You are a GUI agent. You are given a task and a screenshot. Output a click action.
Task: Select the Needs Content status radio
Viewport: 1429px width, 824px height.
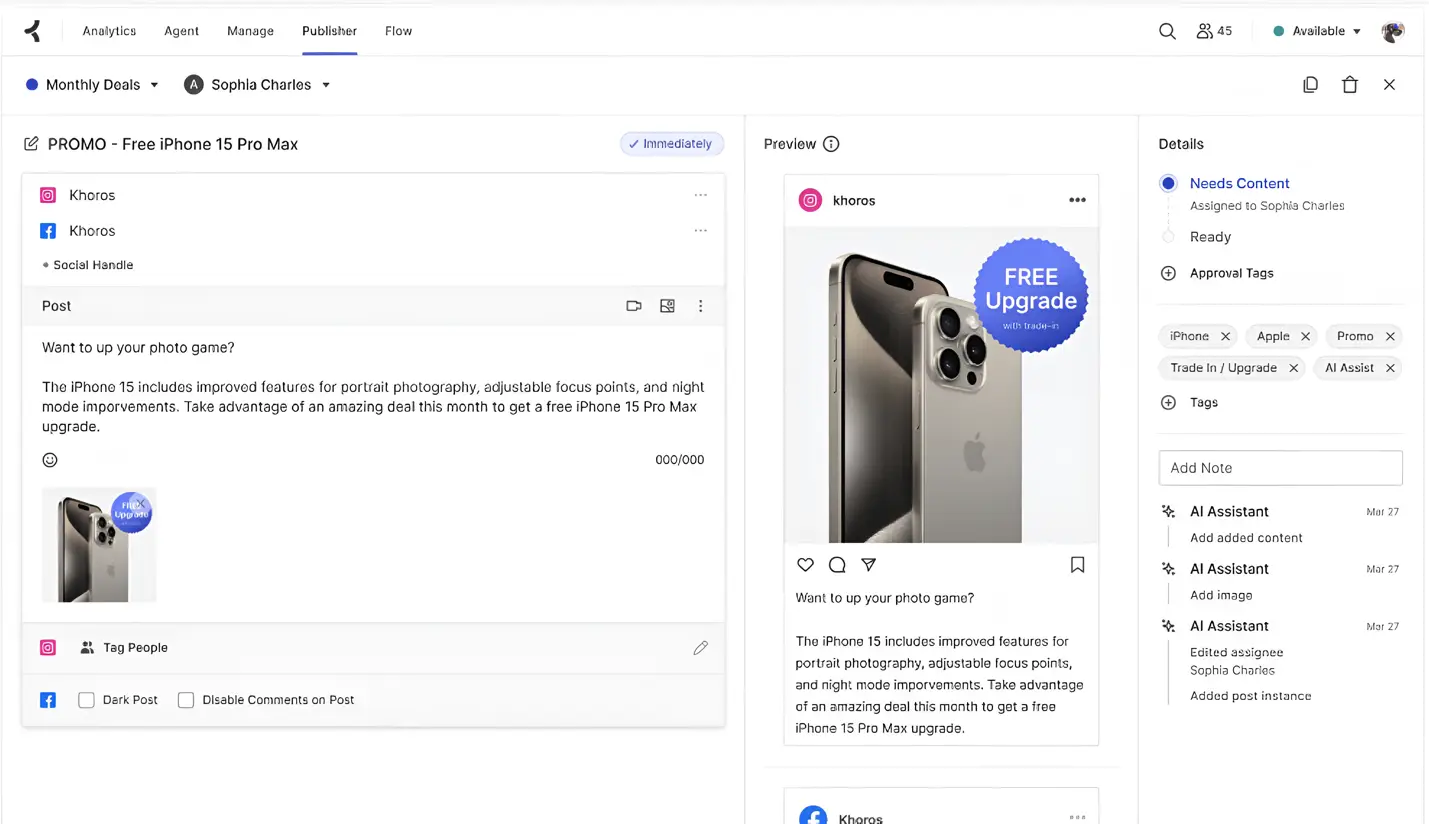tap(1168, 183)
